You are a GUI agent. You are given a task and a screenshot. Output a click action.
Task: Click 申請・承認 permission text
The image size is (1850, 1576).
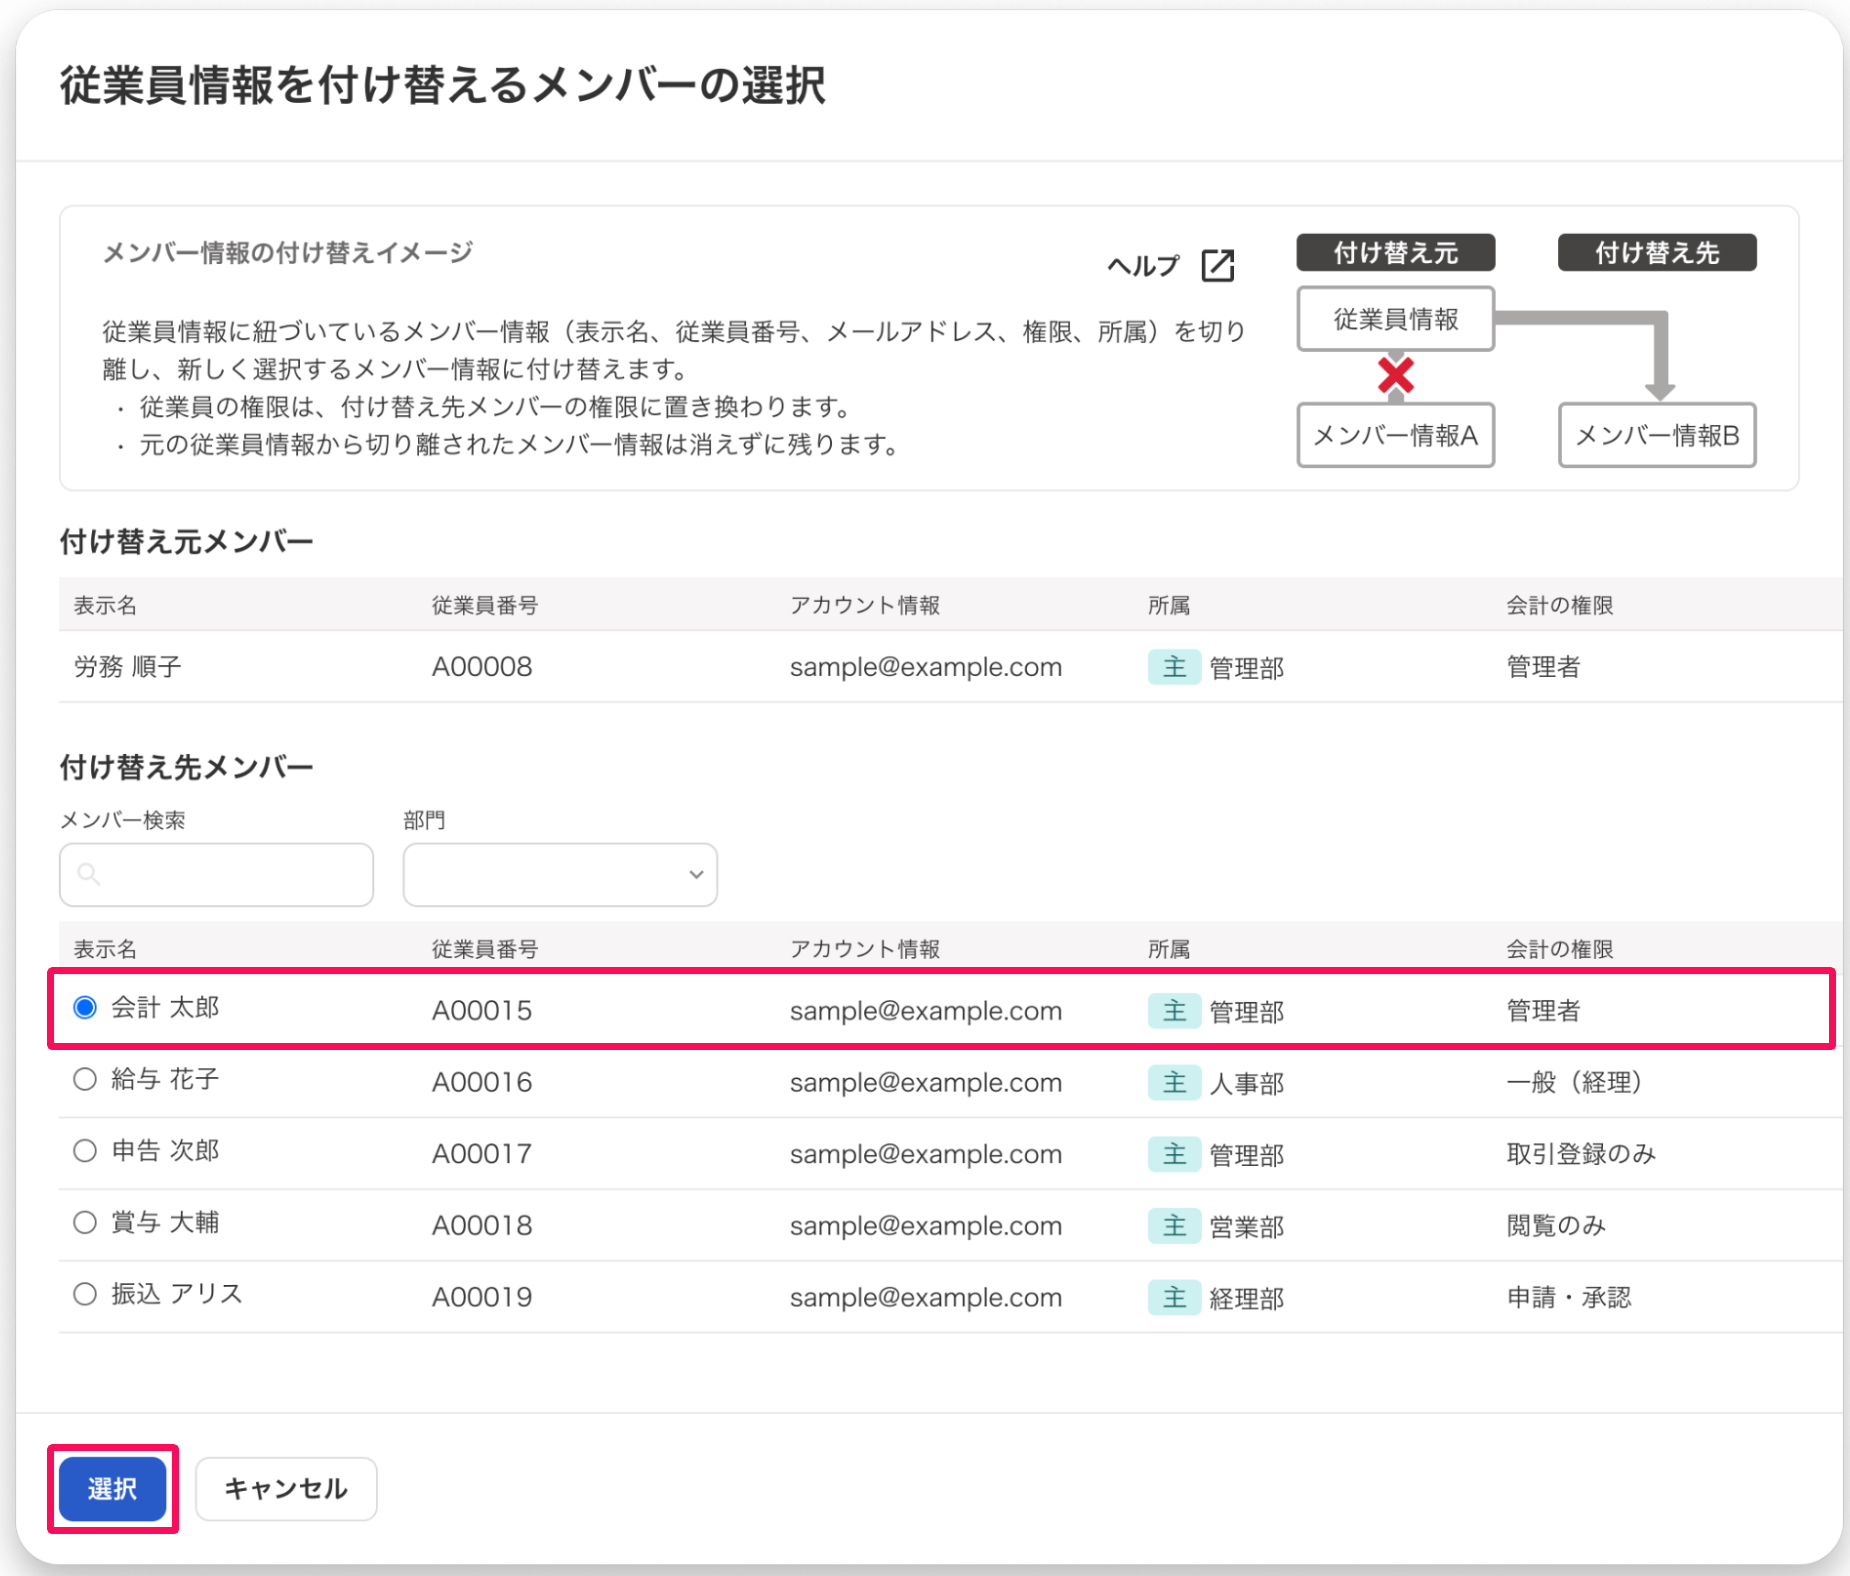[x=1568, y=1297]
